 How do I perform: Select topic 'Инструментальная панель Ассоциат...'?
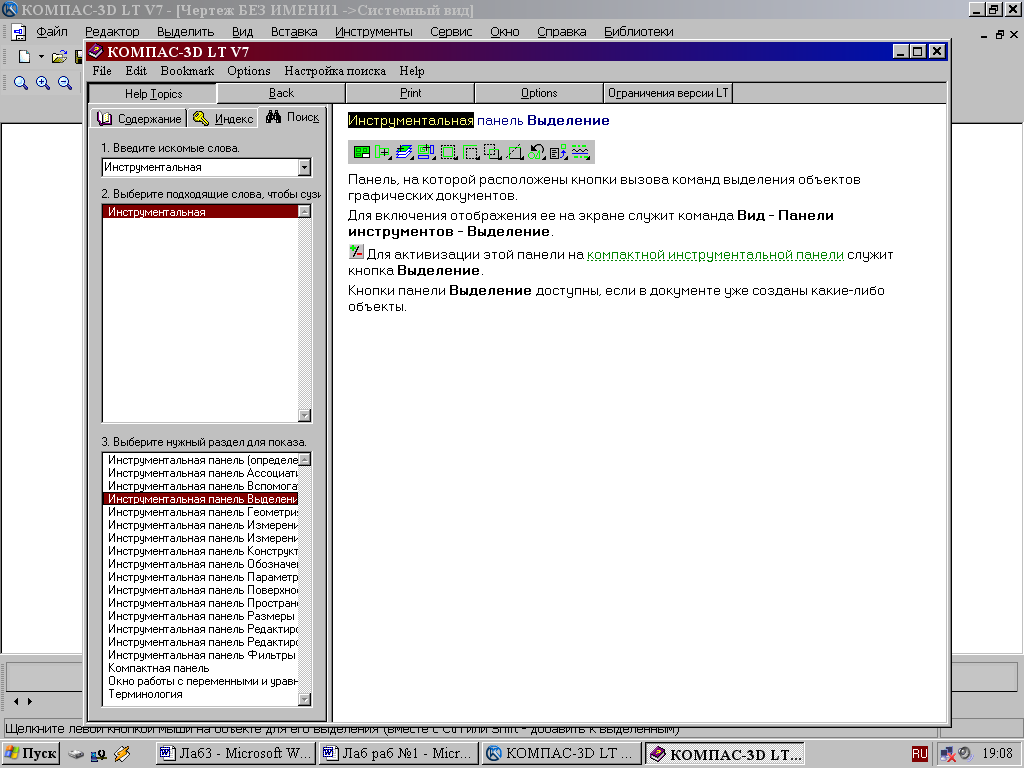pyautogui.click(x=200, y=473)
